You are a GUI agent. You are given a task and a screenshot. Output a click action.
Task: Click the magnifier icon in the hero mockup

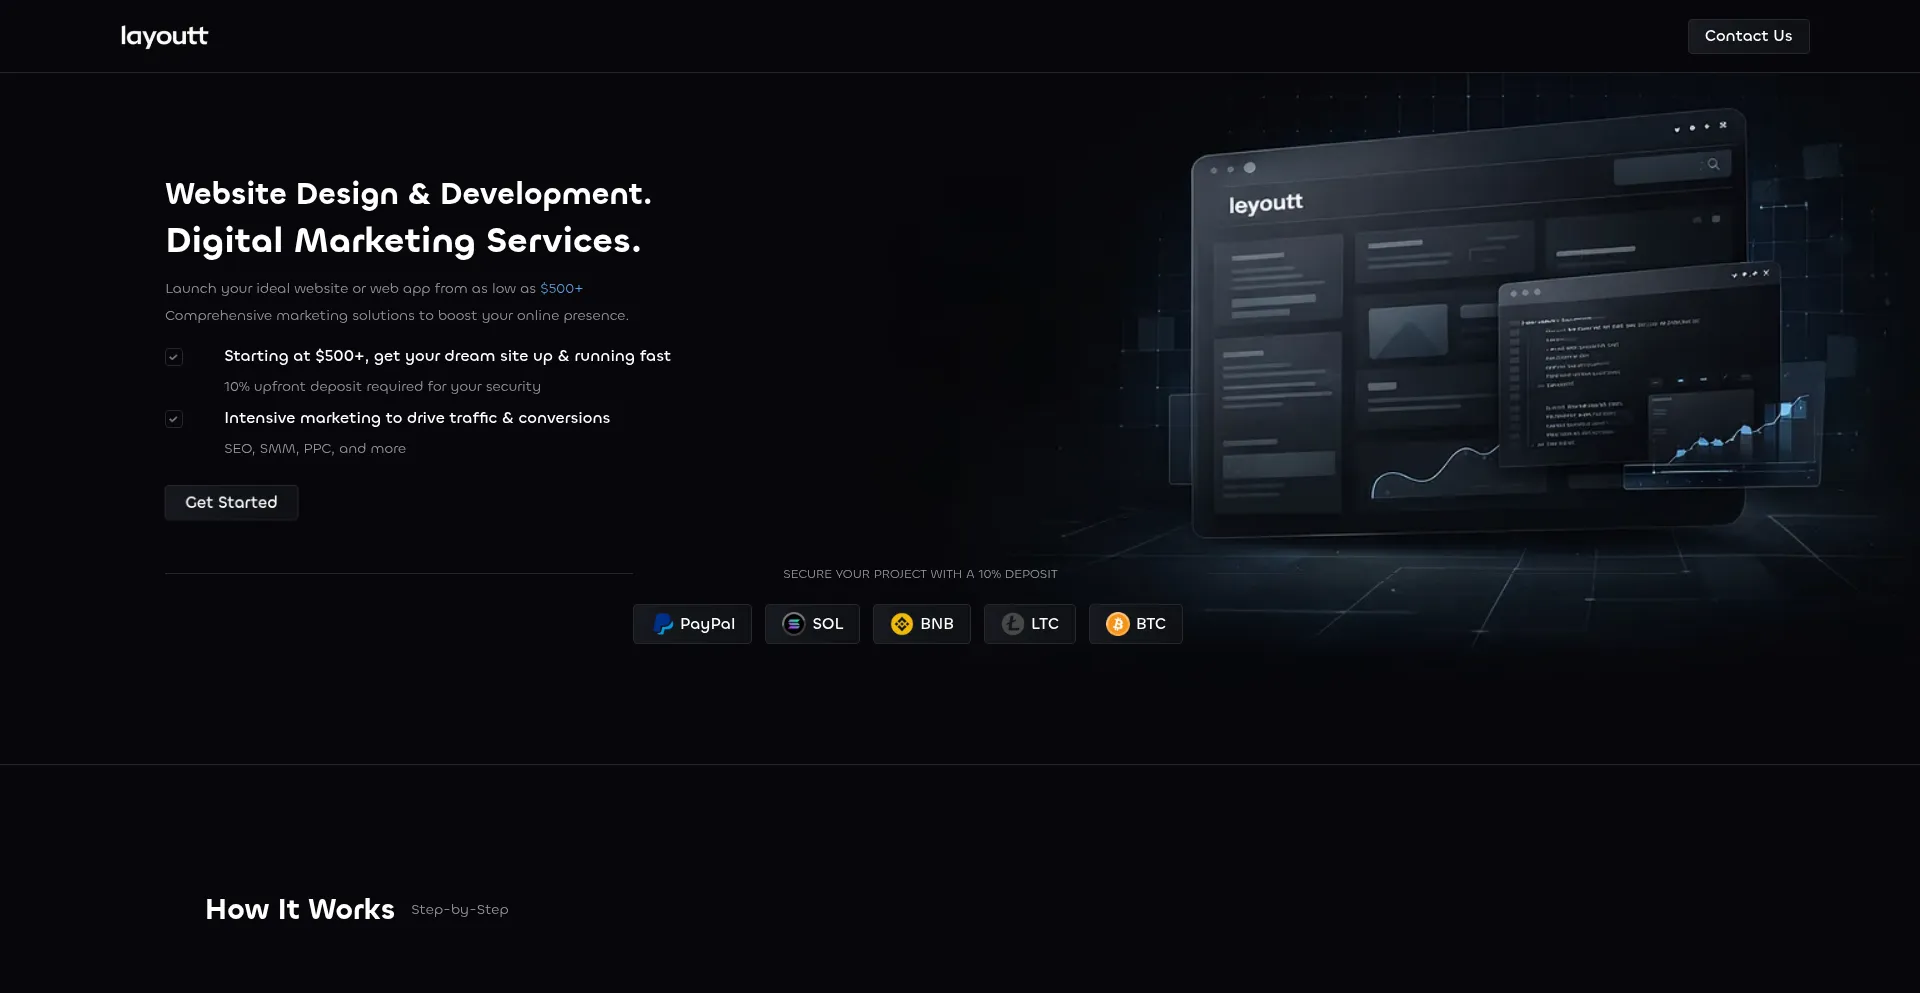click(1713, 164)
